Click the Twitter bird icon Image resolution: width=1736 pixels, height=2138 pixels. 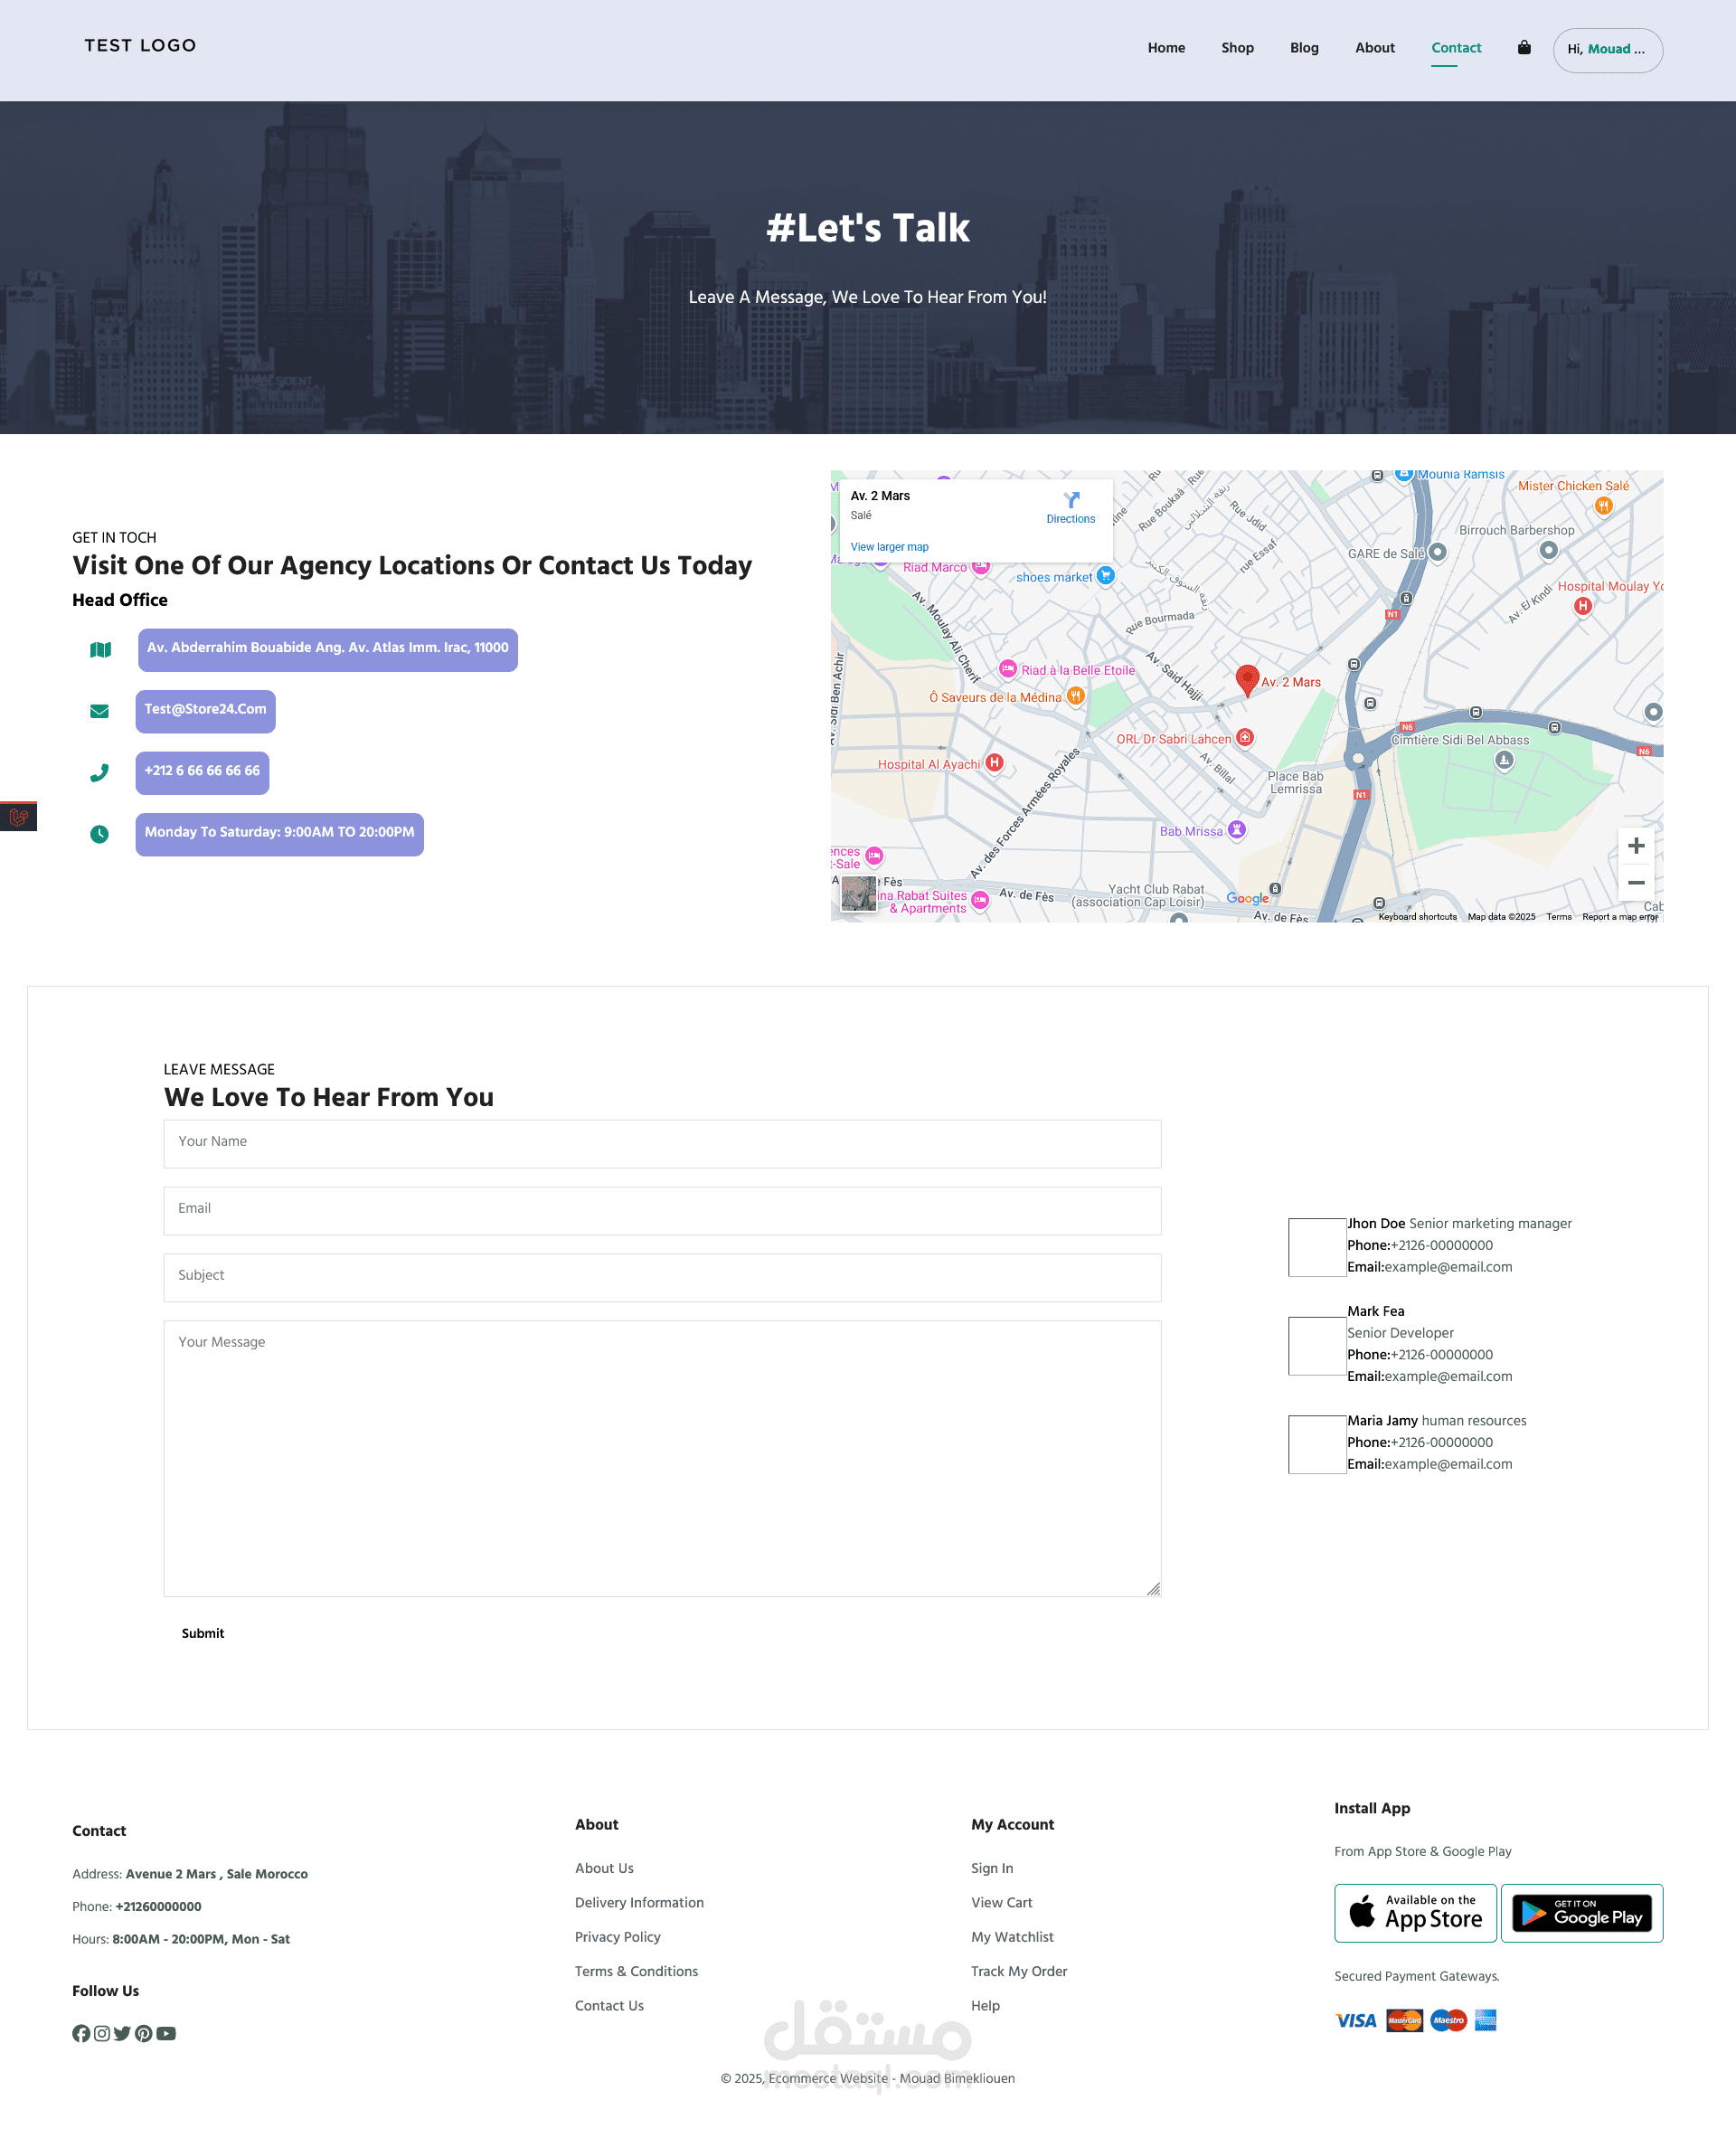point(122,2033)
